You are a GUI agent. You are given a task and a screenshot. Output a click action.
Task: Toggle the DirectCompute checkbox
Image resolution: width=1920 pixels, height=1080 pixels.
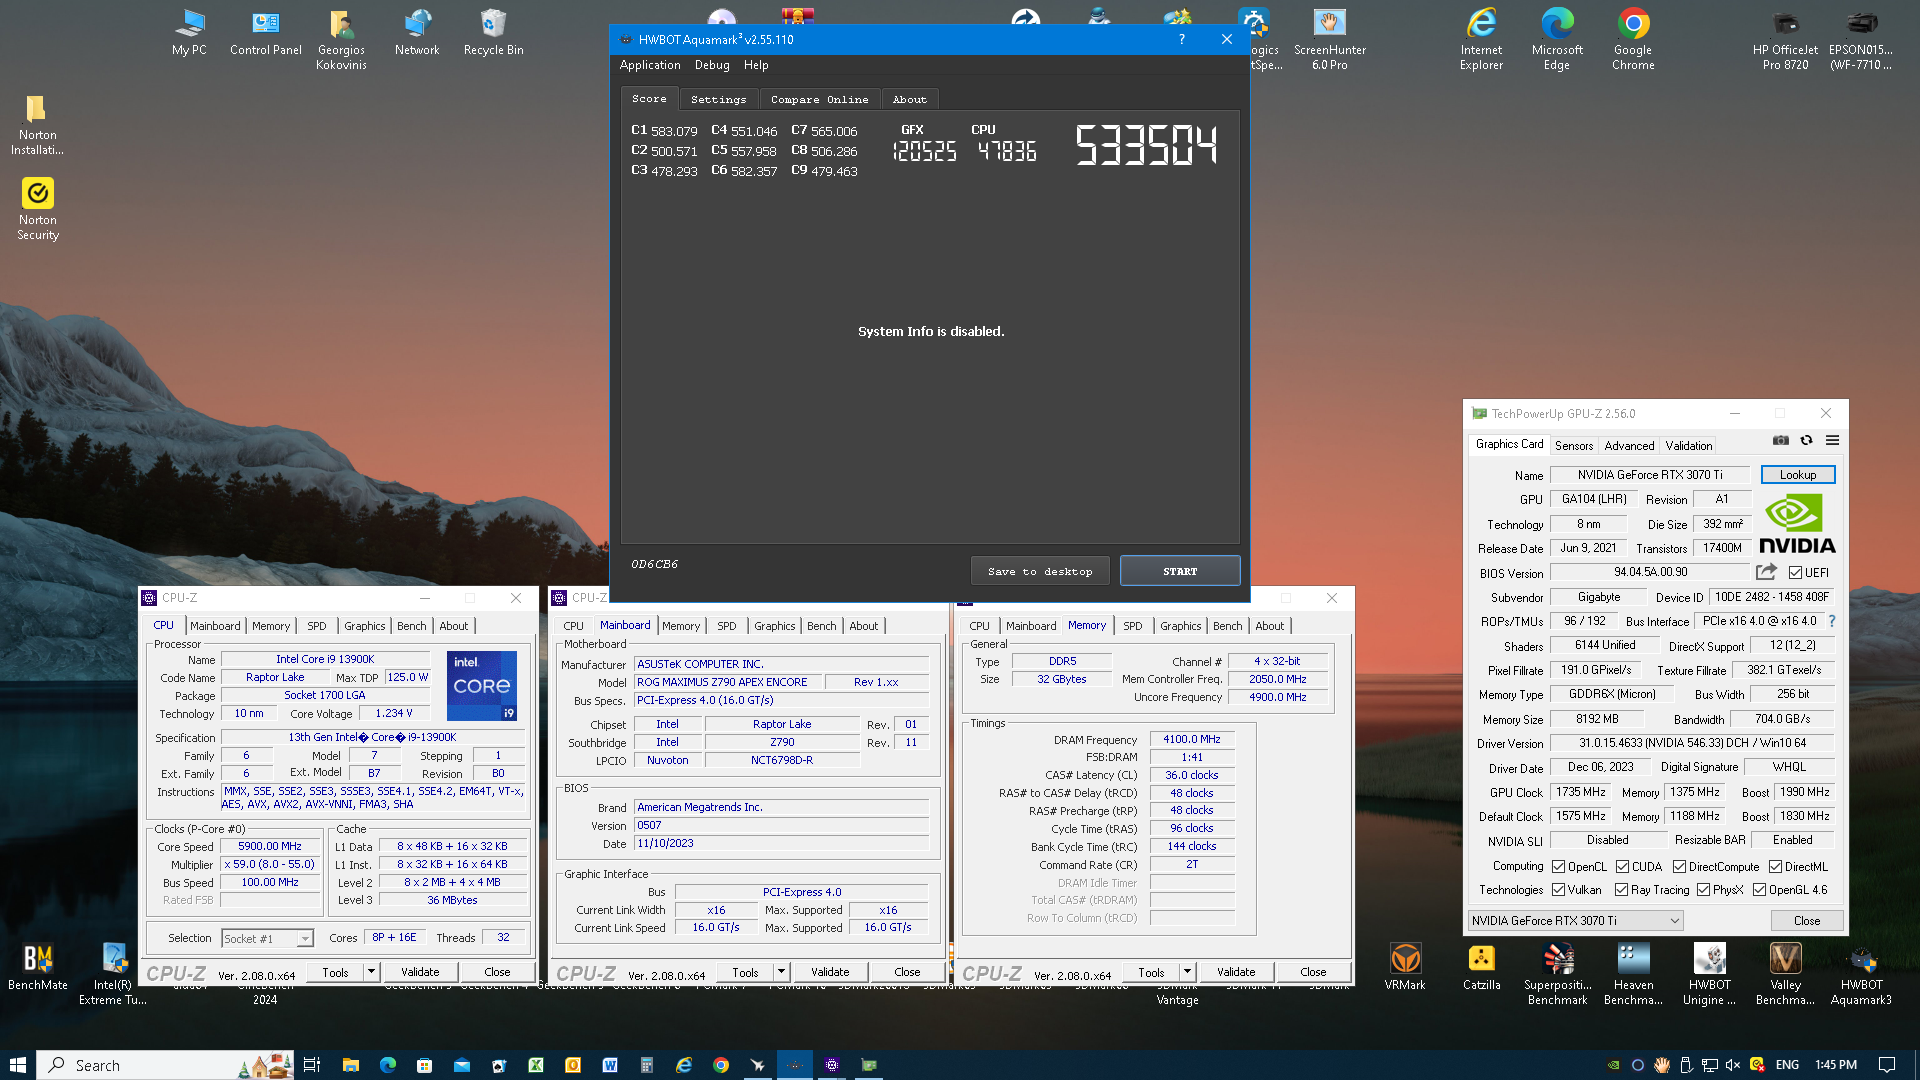coord(1679,867)
